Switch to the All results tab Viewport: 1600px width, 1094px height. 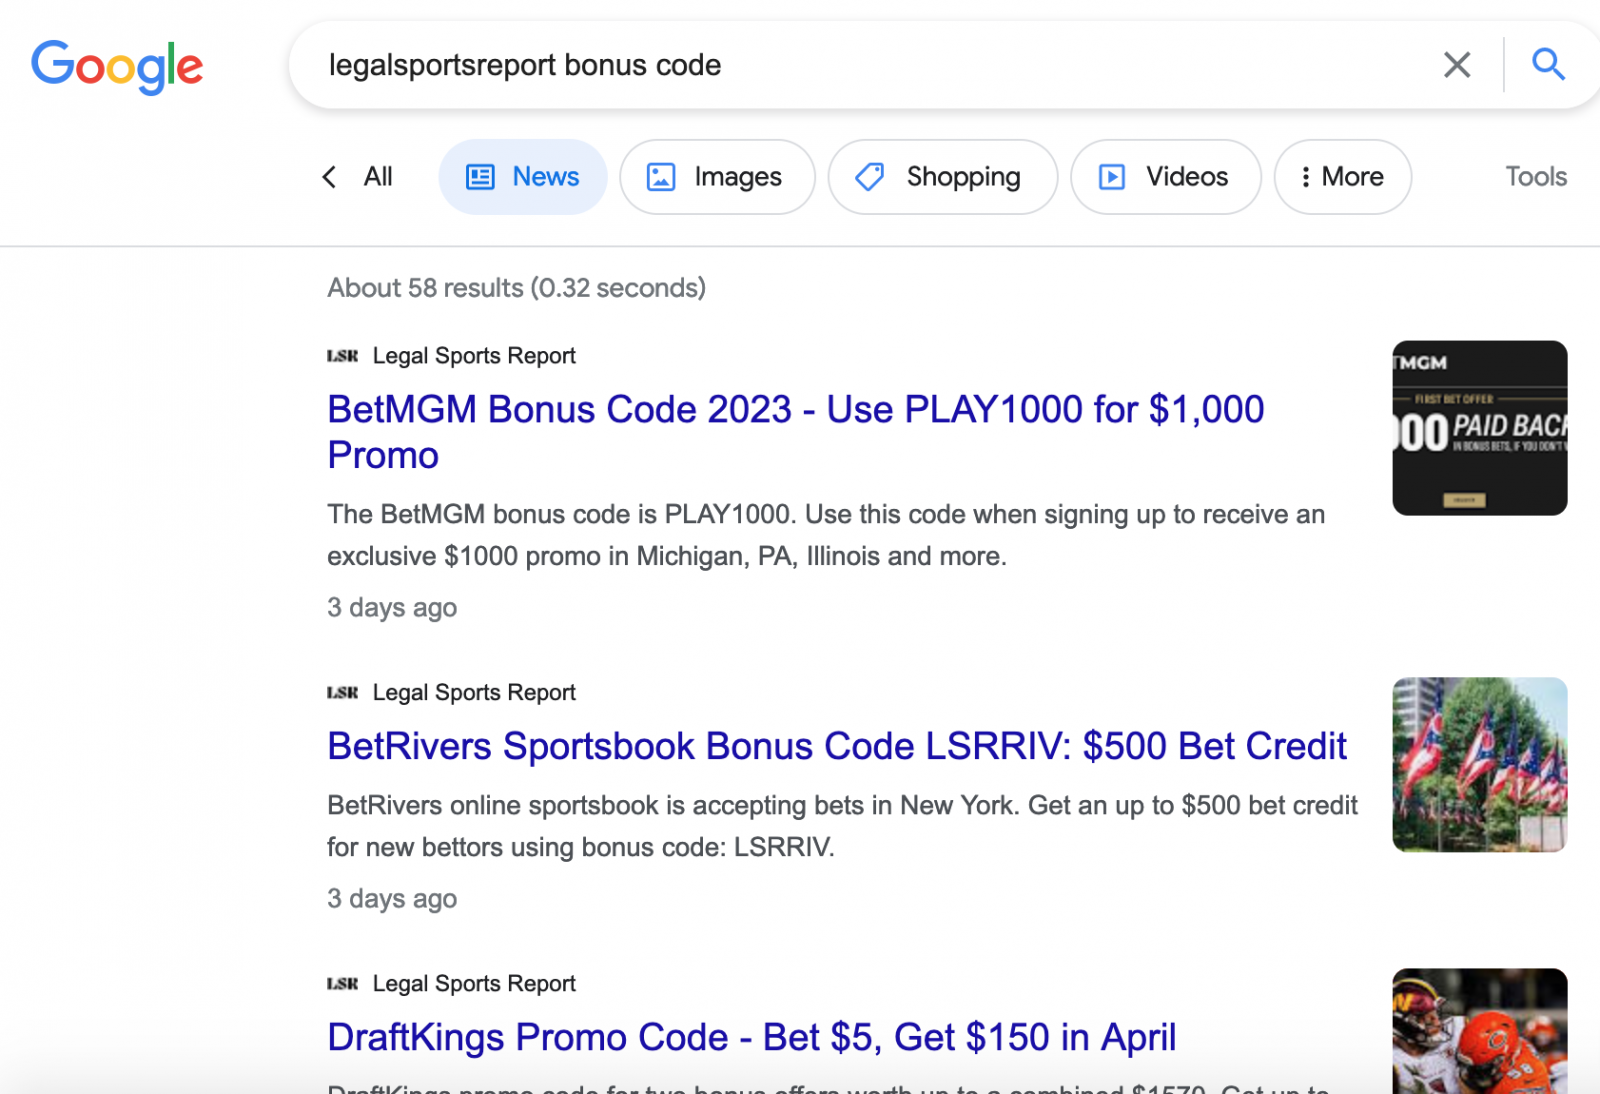pos(378,177)
